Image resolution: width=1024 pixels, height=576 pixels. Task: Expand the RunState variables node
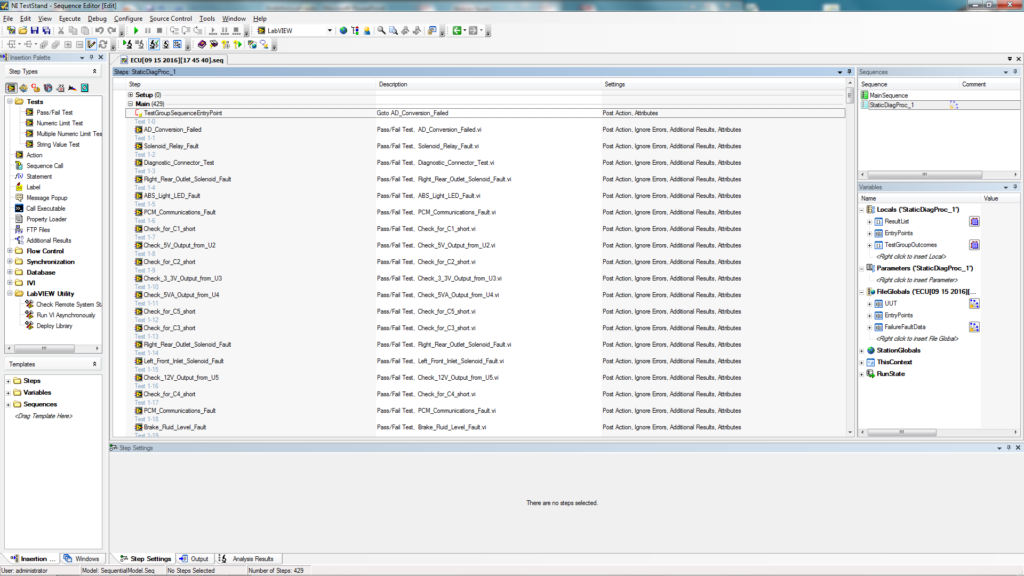pyautogui.click(x=862, y=374)
